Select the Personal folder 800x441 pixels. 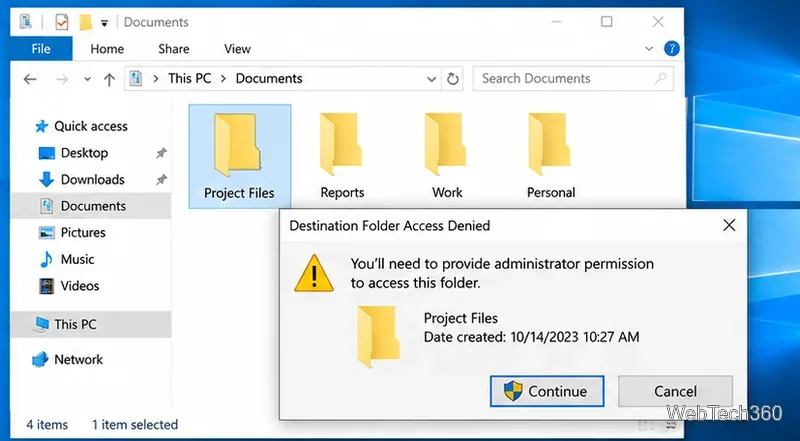551,156
